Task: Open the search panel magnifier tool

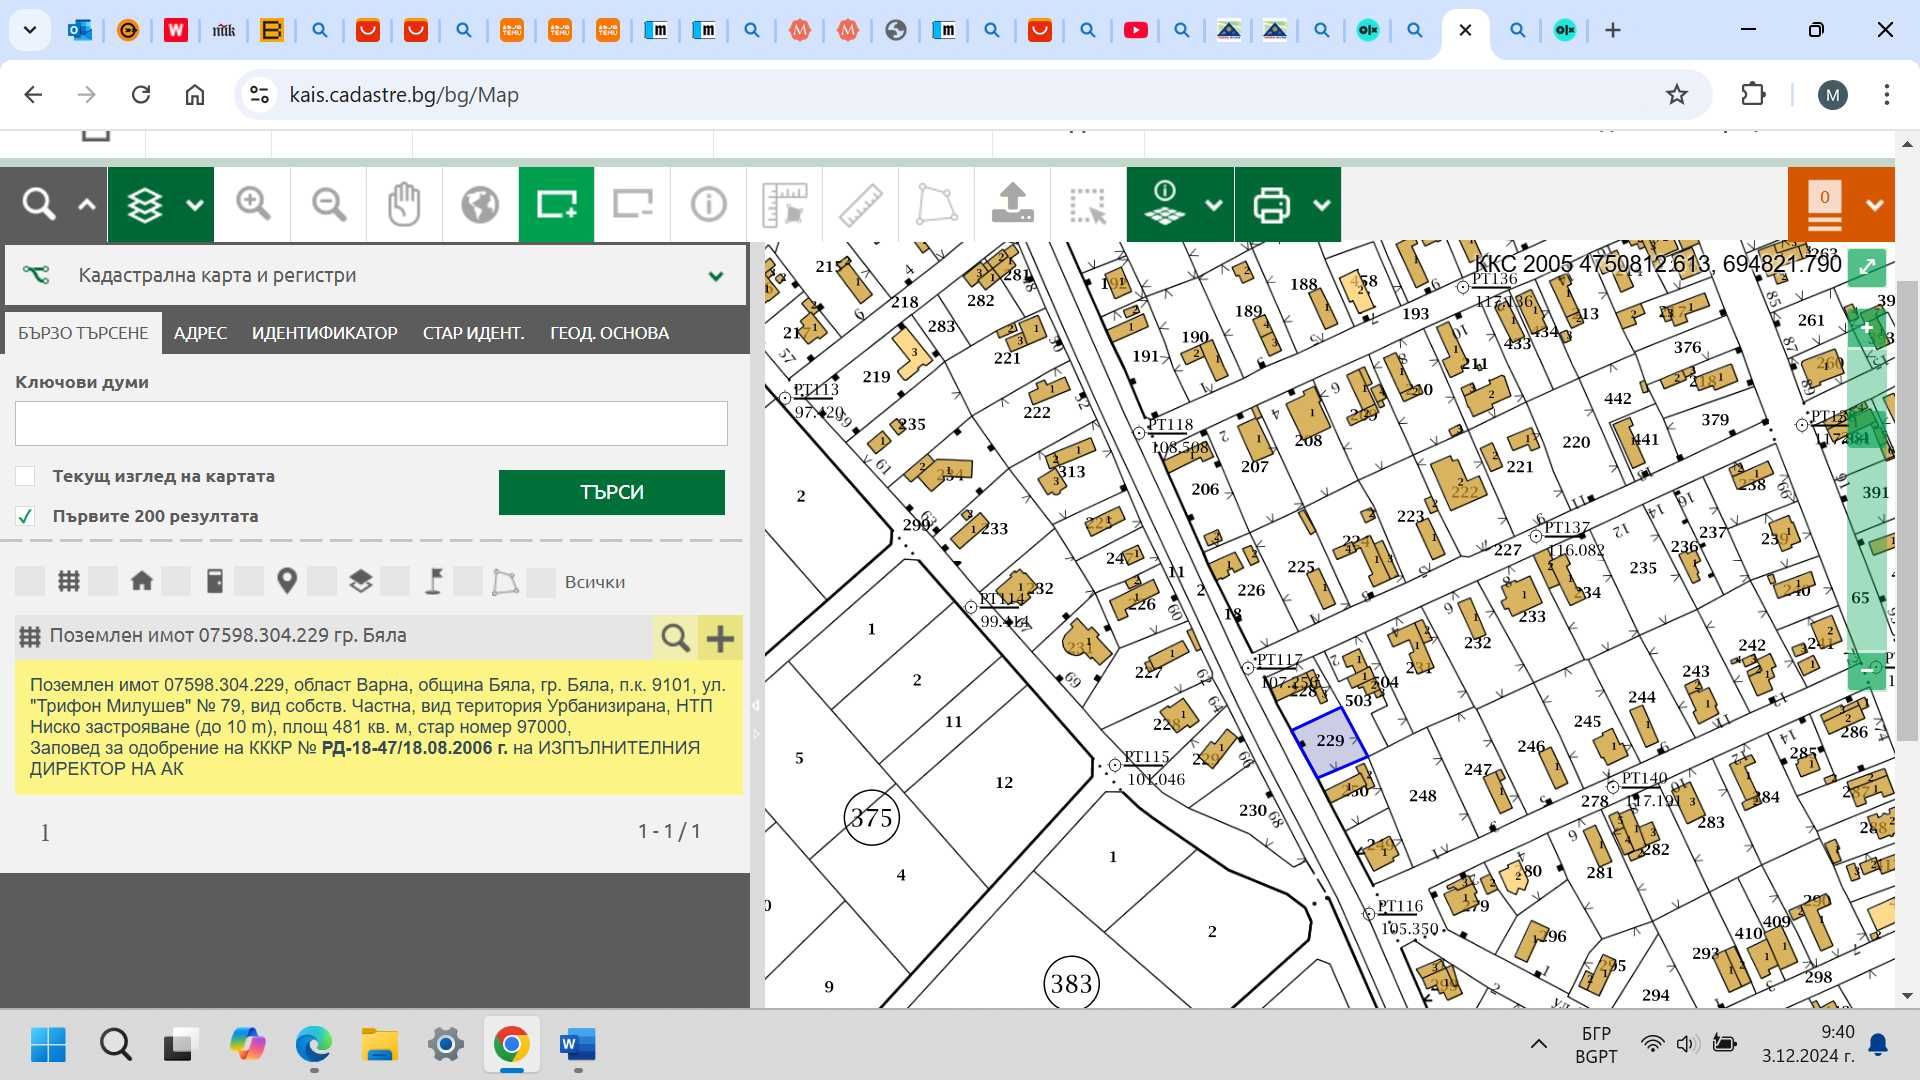Action: point(39,205)
